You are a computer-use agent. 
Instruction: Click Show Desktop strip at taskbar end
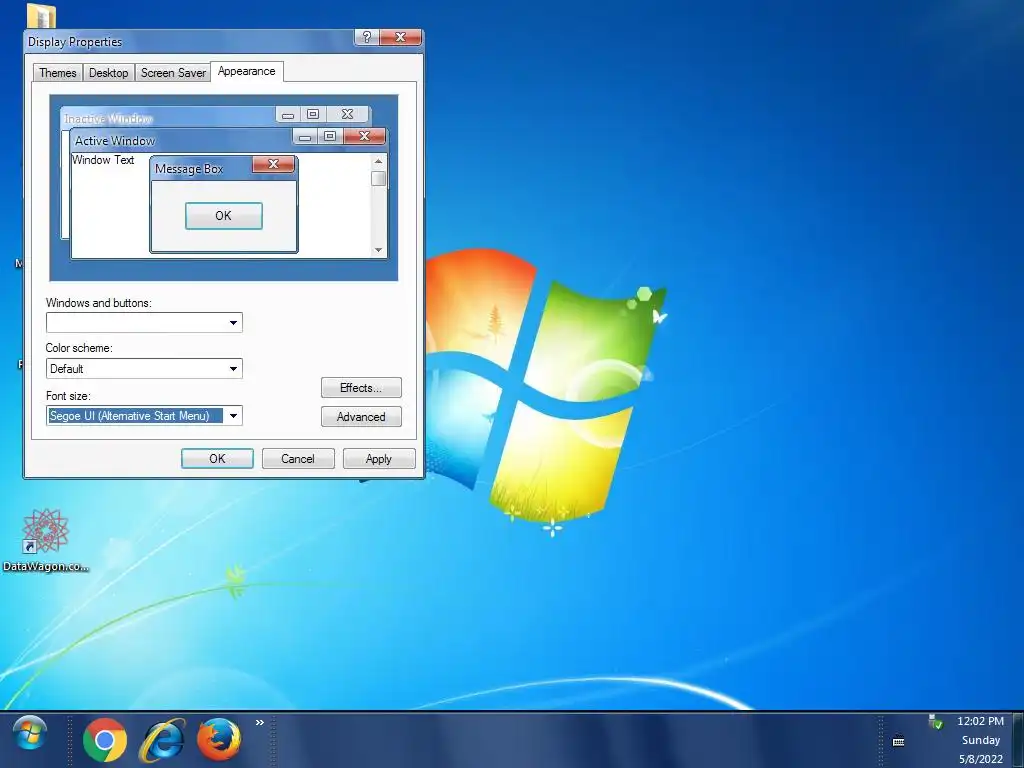point(1018,740)
